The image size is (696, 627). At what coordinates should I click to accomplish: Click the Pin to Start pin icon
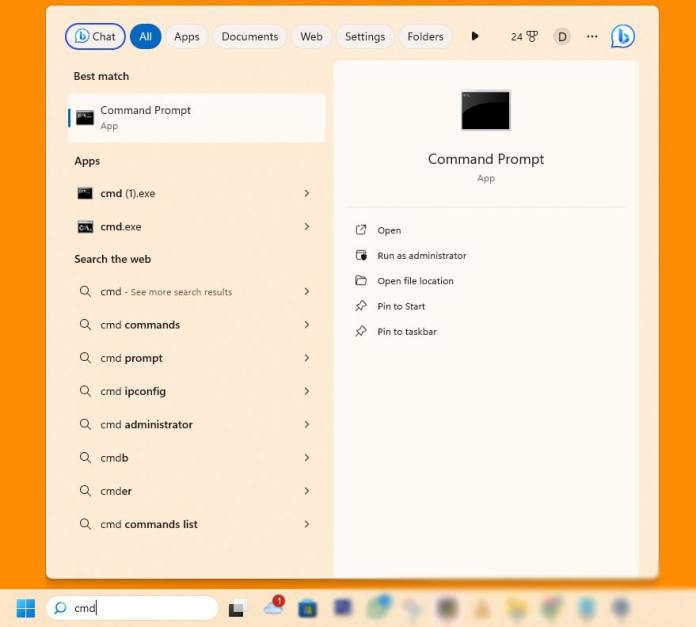(x=361, y=306)
